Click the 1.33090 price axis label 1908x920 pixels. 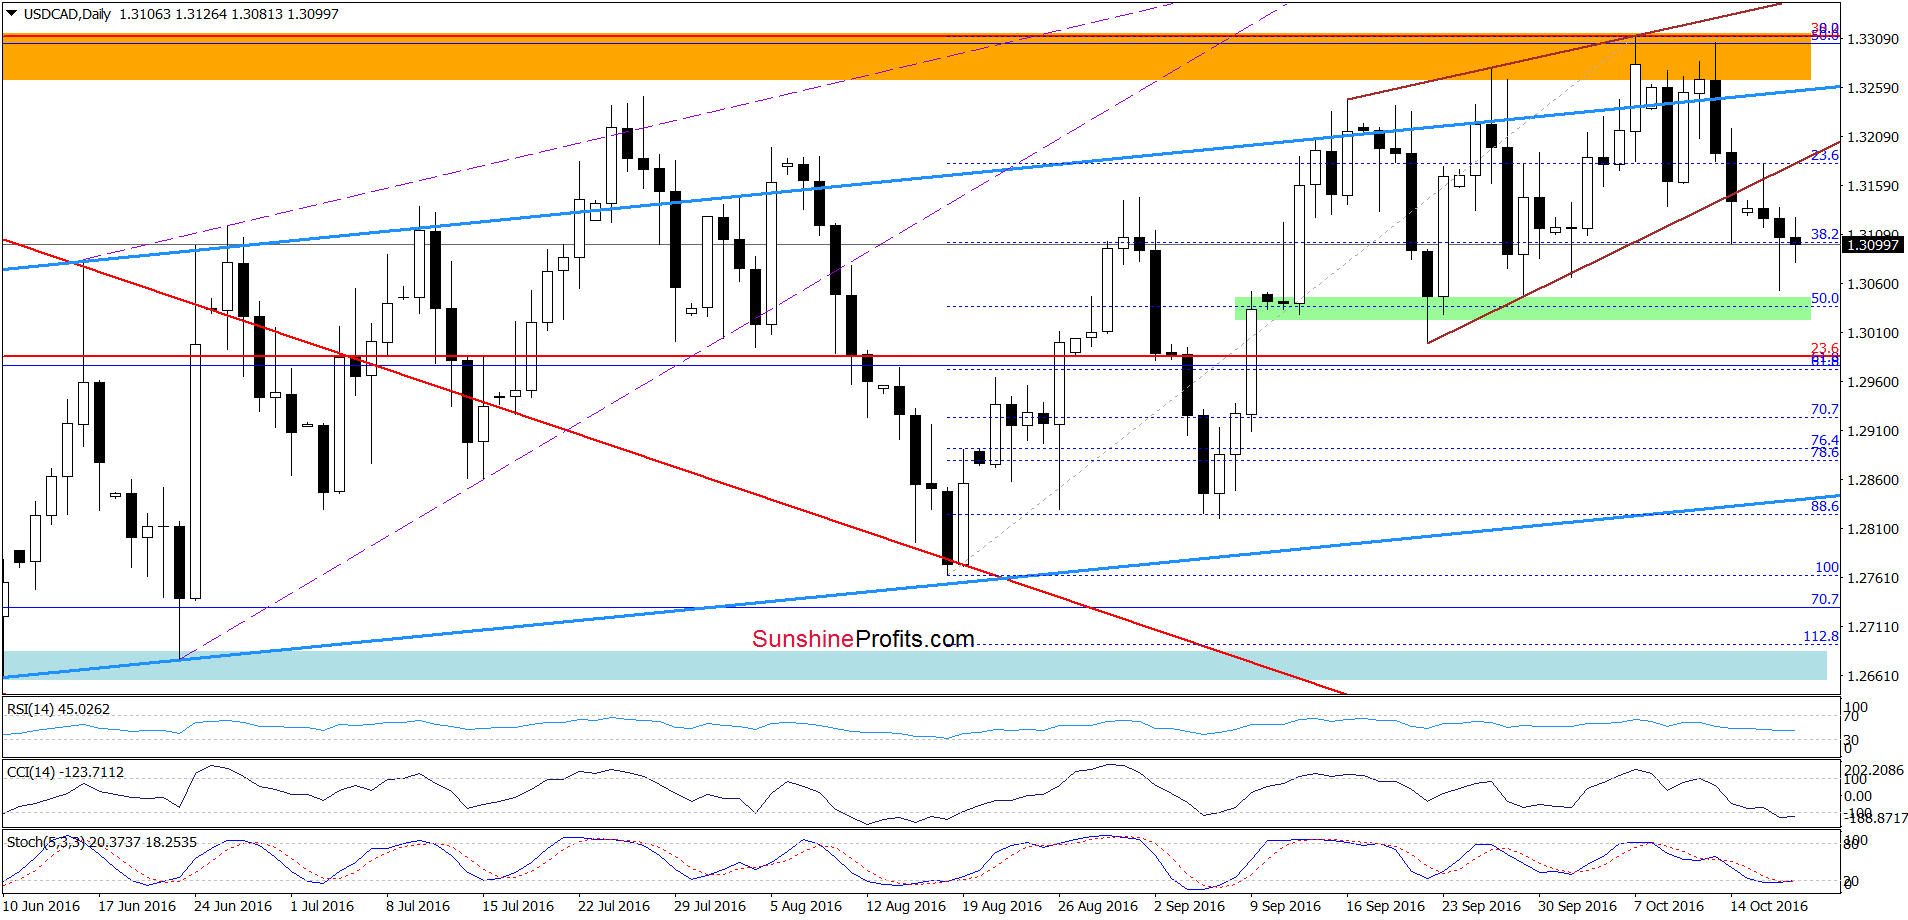[x=1872, y=39]
